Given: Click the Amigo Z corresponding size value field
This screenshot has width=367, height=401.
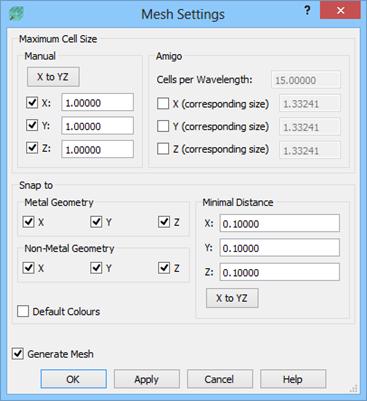Looking at the screenshot, I should tap(310, 150).
